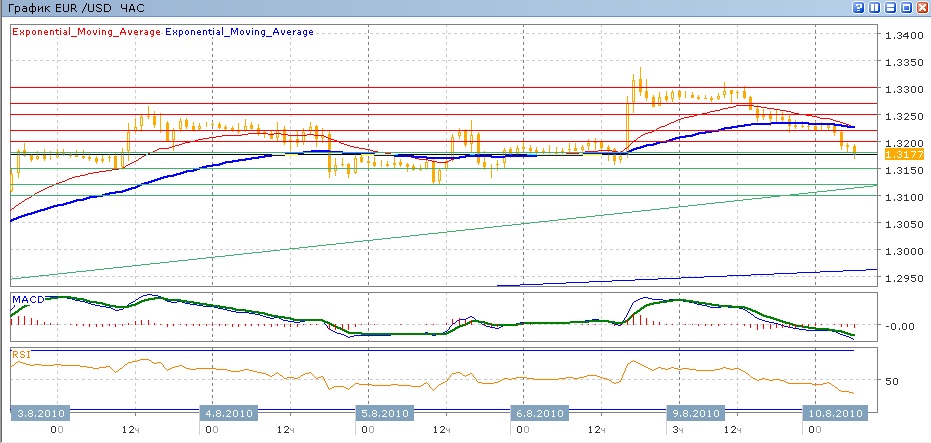Screen dimensions: 931x443
Task: Click the chart window title График EUR /USD ЧАС
Action: 74,8
